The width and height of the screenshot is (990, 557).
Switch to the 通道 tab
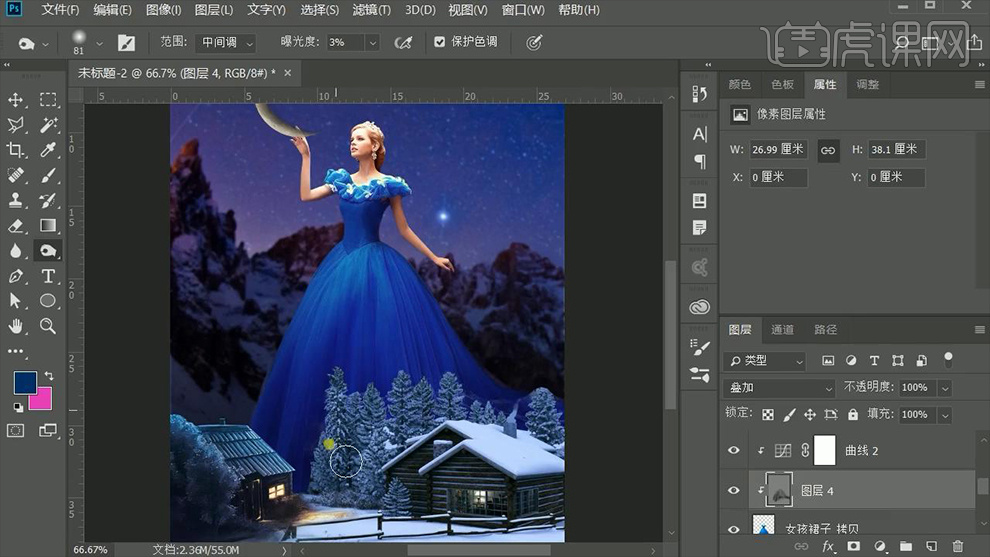[x=782, y=330]
